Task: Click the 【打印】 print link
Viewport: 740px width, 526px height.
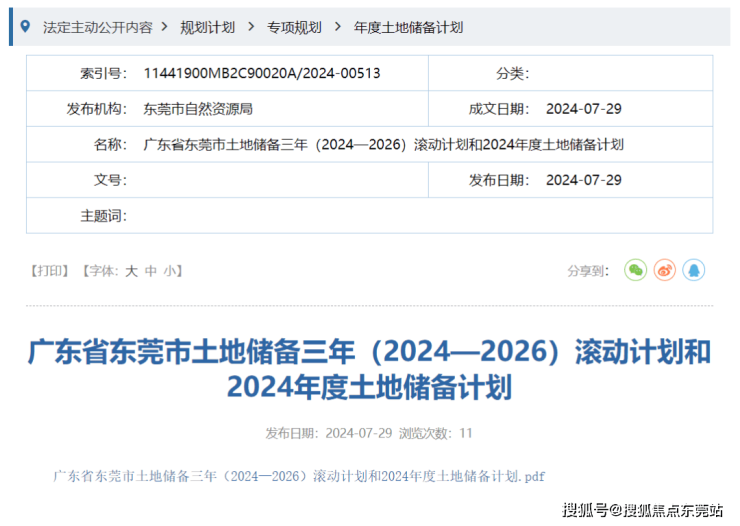Action: coord(50,271)
